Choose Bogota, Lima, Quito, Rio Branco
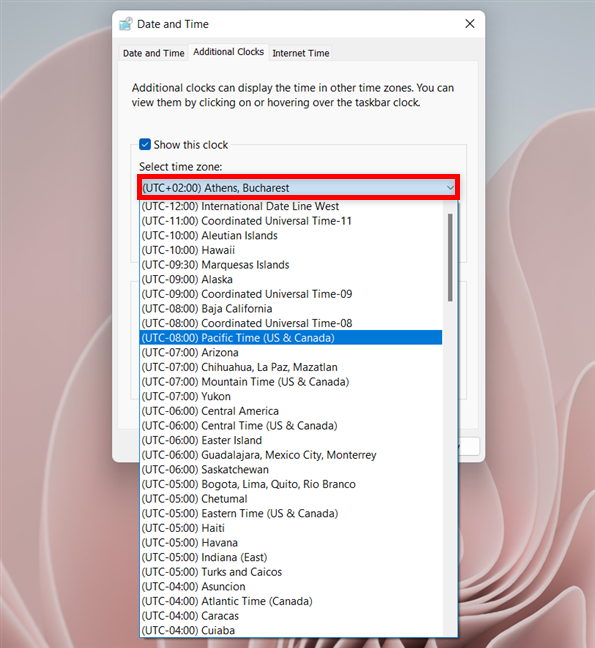The width and height of the screenshot is (595, 648). pos(291,484)
